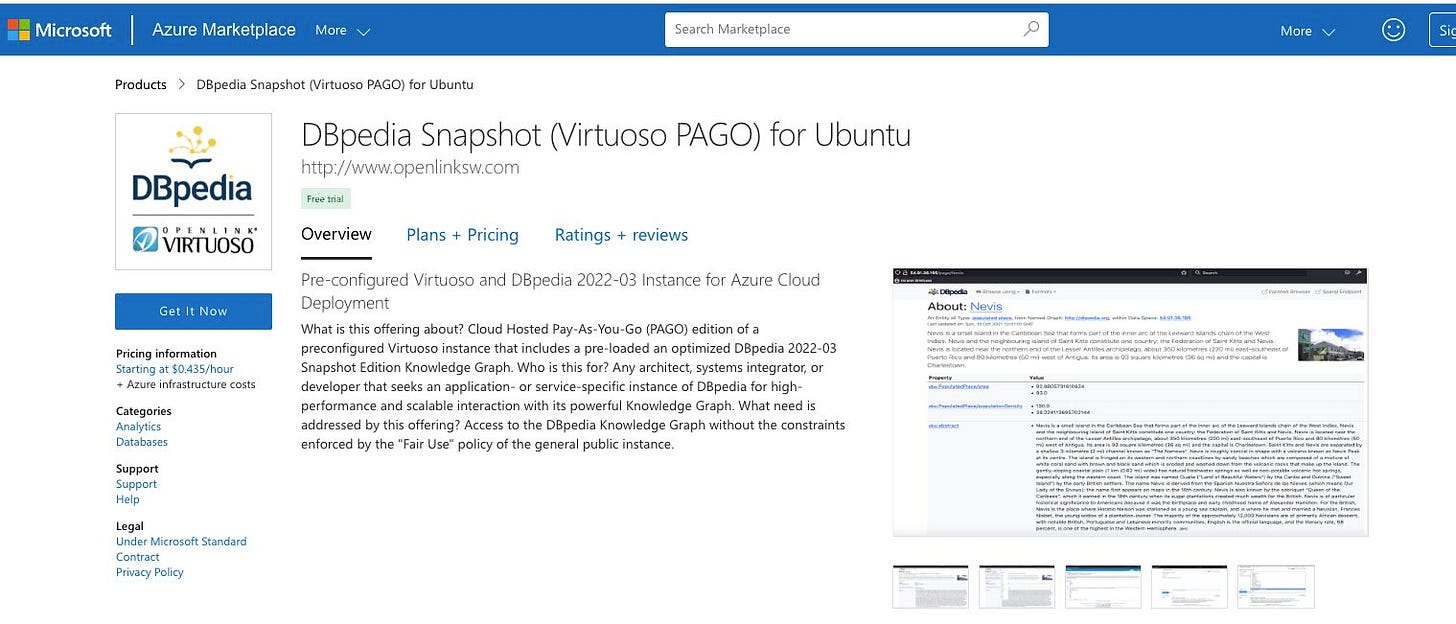The height and width of the screenshot is (624, 1456).
Task: Click the Products breadcrumb link
Action: 140,84
